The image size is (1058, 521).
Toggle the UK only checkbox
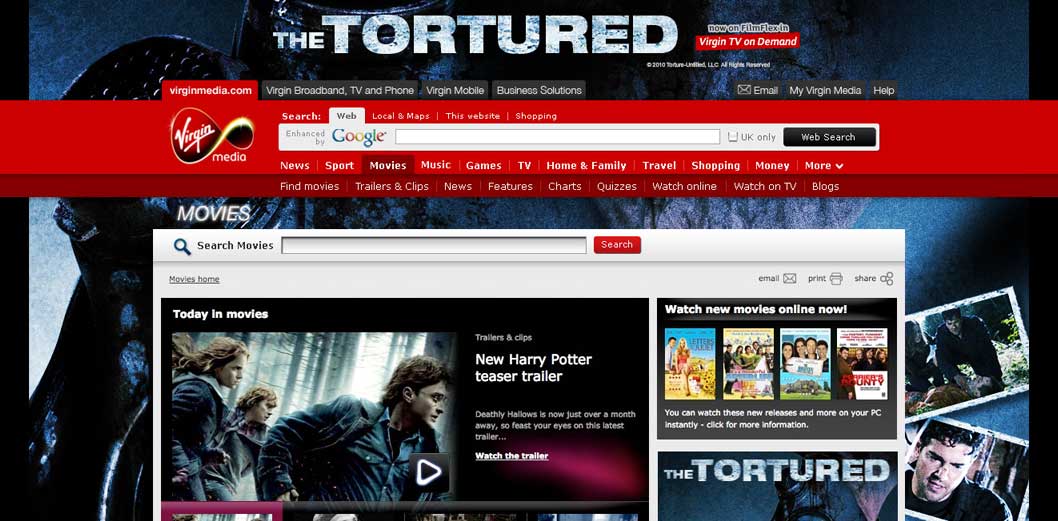coord(733,137)
